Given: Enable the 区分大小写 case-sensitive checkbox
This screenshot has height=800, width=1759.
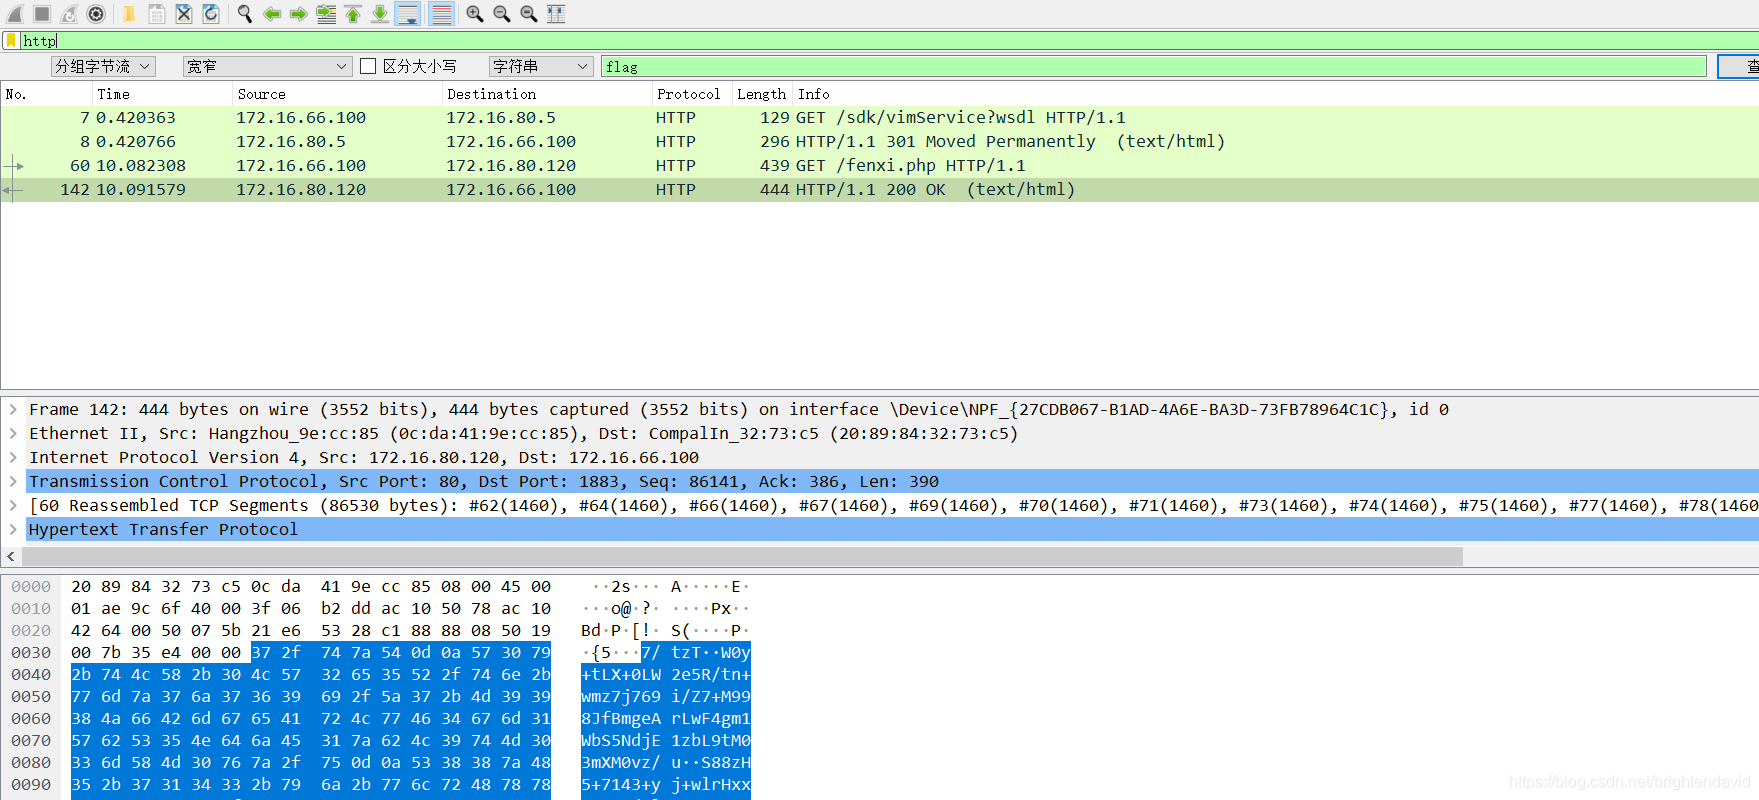Looking at the screenshot, I should click(368, 66).
